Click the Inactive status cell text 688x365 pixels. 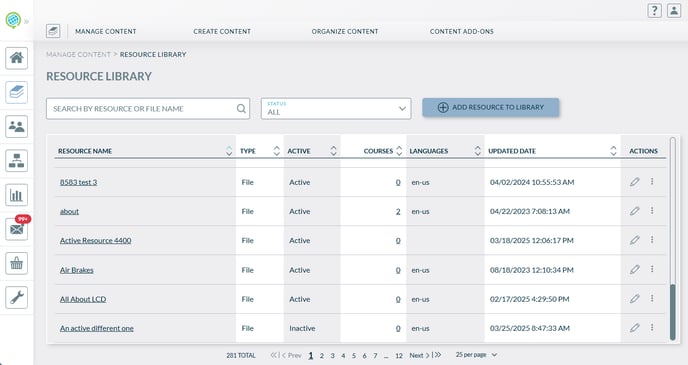[x=302, y=328]
